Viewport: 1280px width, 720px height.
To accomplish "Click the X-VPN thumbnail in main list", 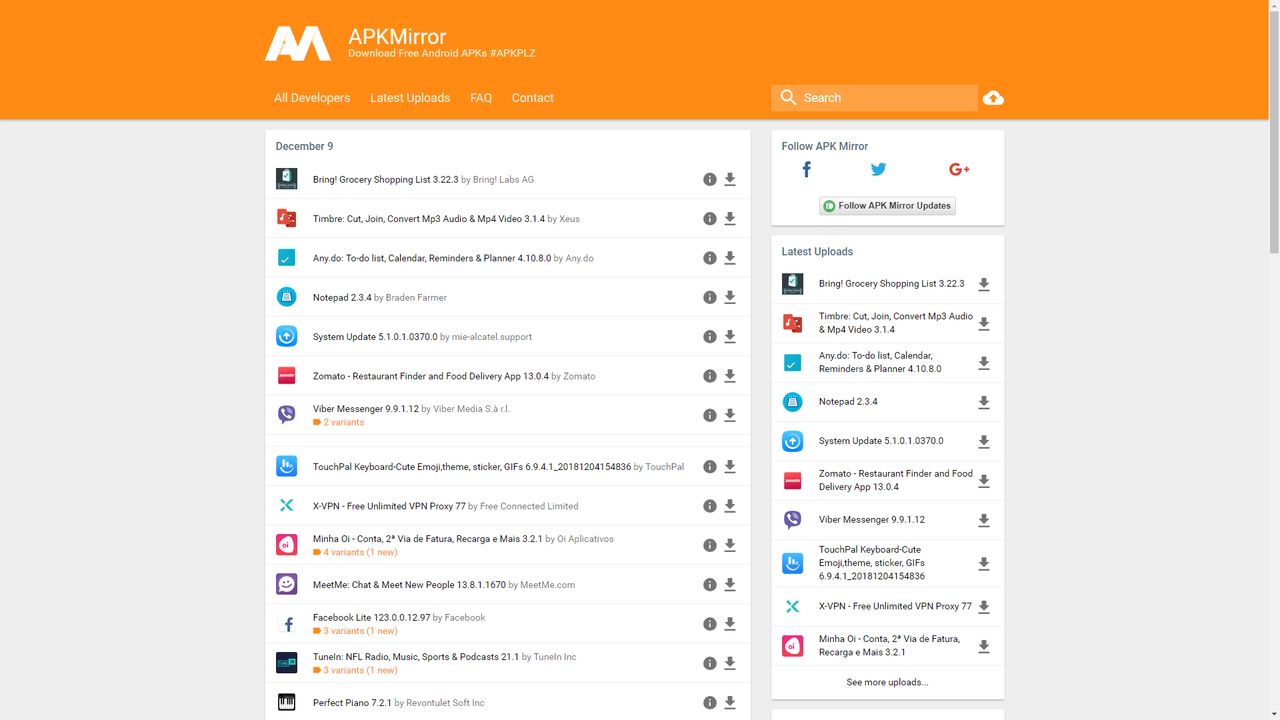I will [287, 506].
